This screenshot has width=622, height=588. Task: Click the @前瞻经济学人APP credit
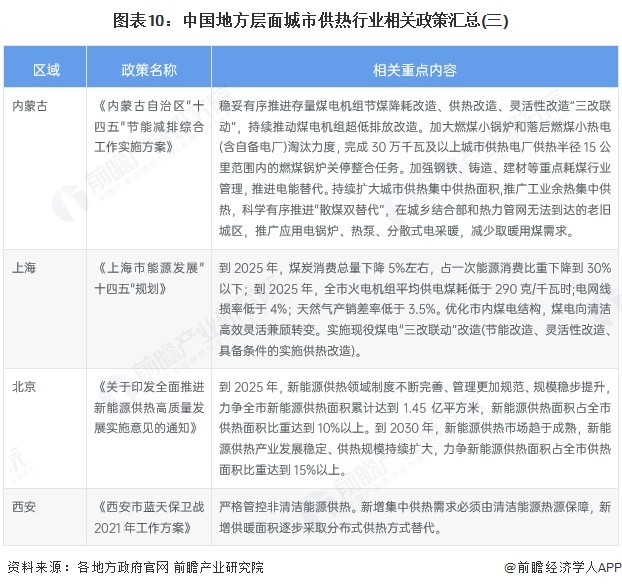tap(563, 567)
